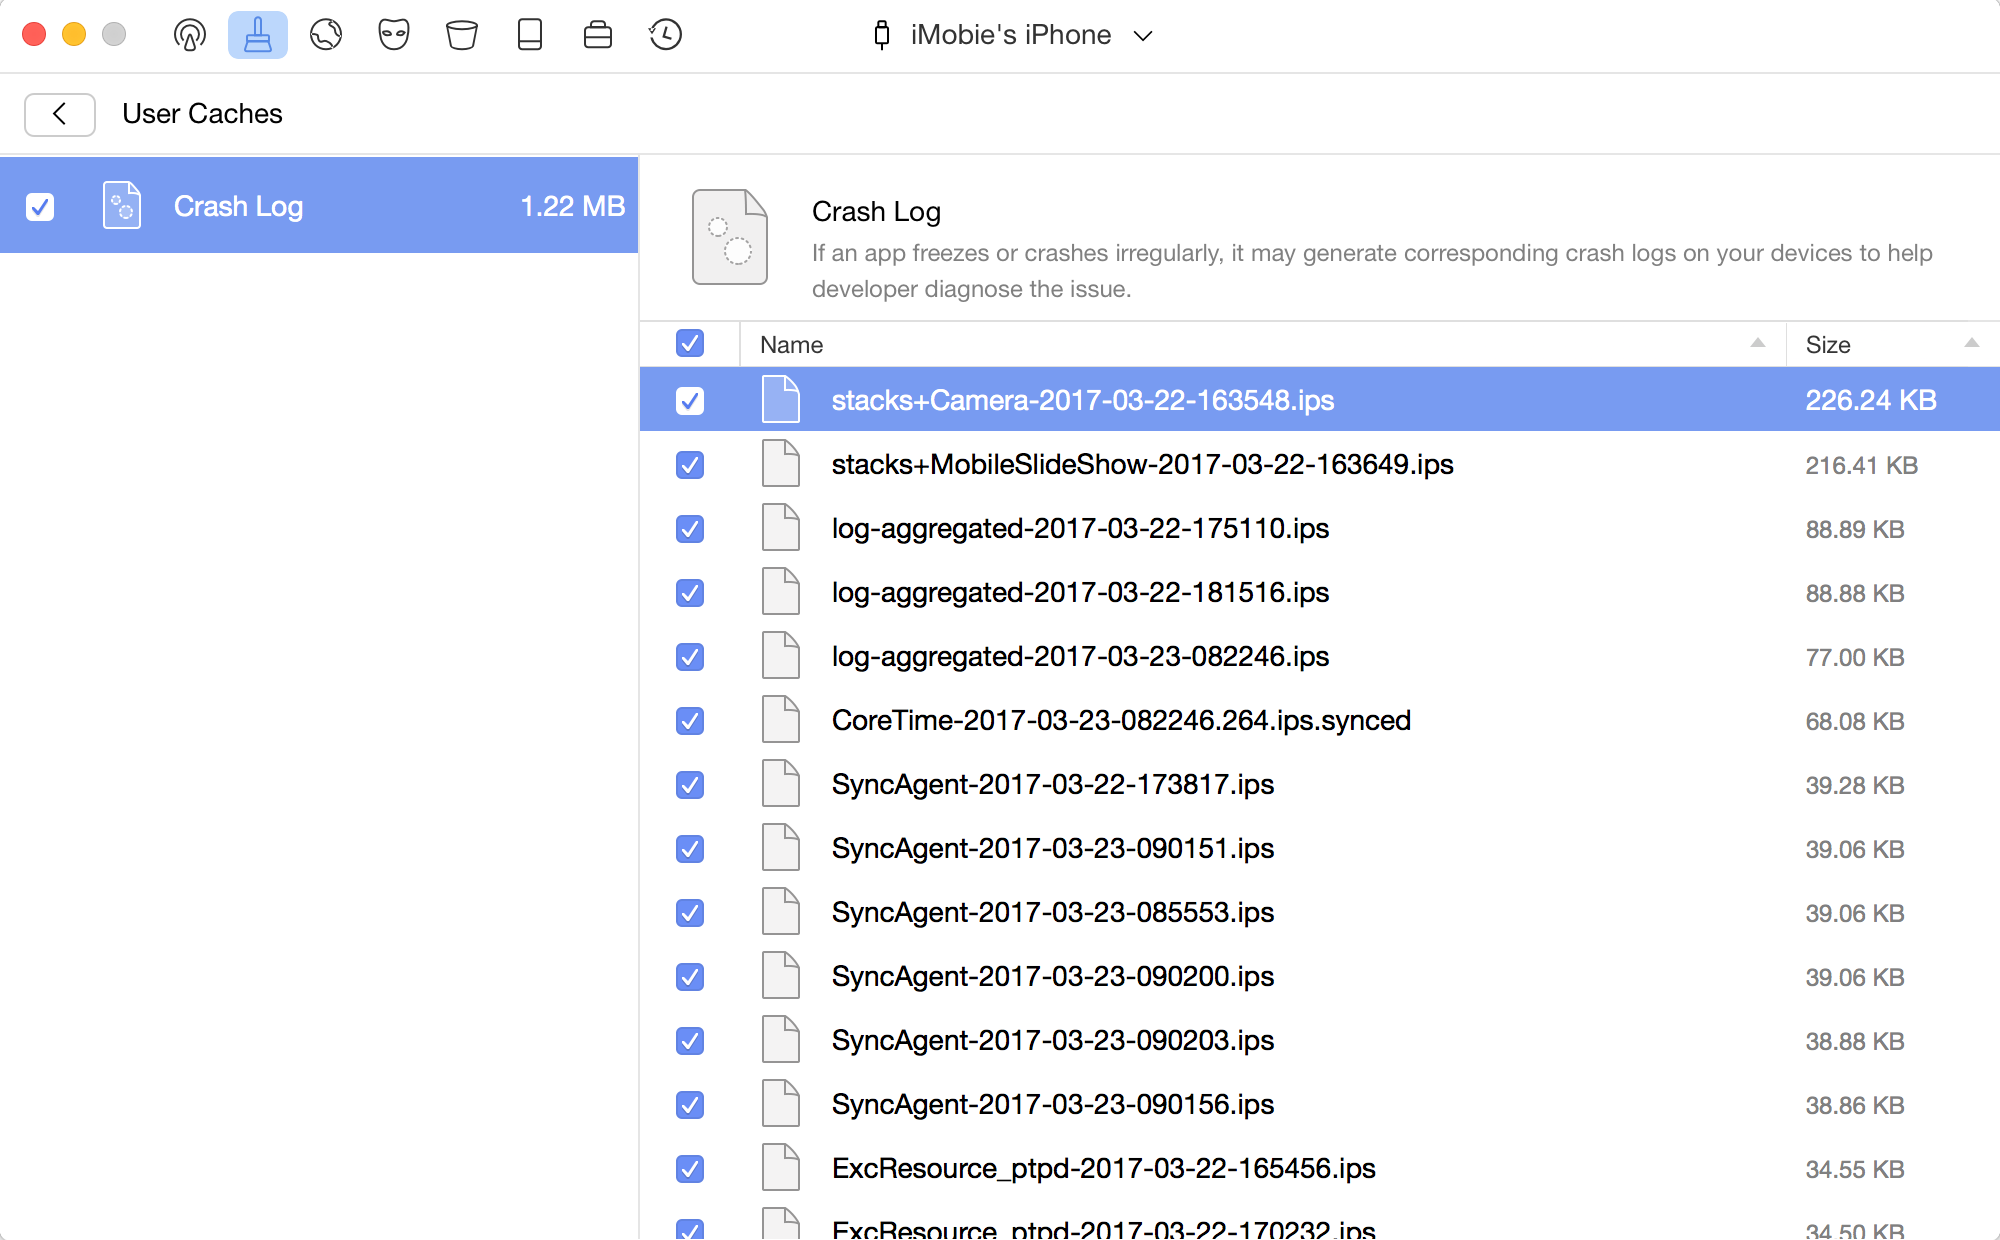
Task: Go back using the back arrow button
Action: coord(59,114)
